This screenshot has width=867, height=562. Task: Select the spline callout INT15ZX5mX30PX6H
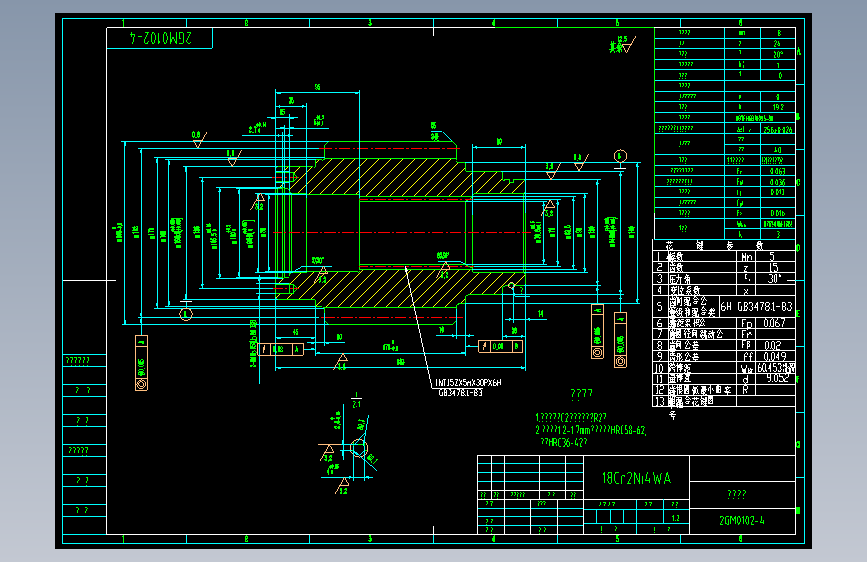(x=468, y=383)
